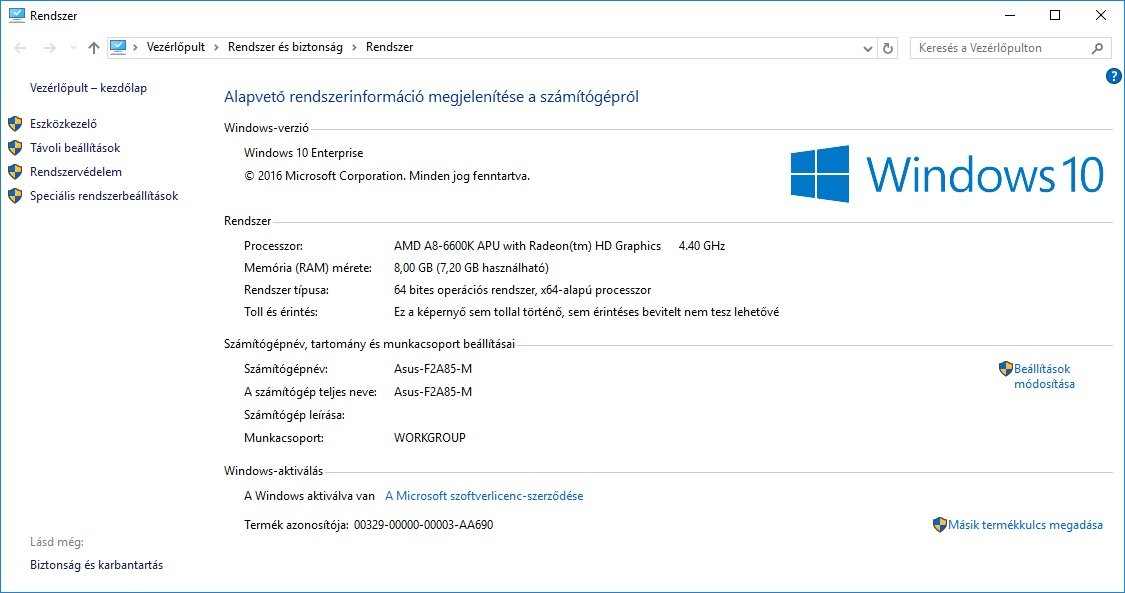
Task: Open Help with the question mark icon
Action: pyautogui.click(x=1114, y=76)
